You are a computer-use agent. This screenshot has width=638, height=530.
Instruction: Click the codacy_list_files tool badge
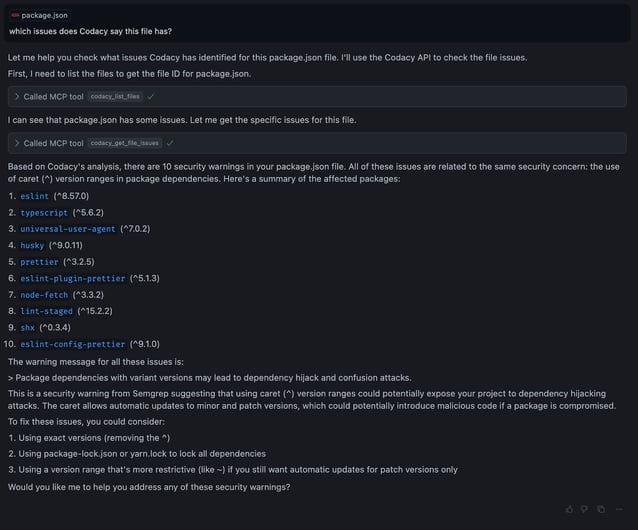pos(115,96)
